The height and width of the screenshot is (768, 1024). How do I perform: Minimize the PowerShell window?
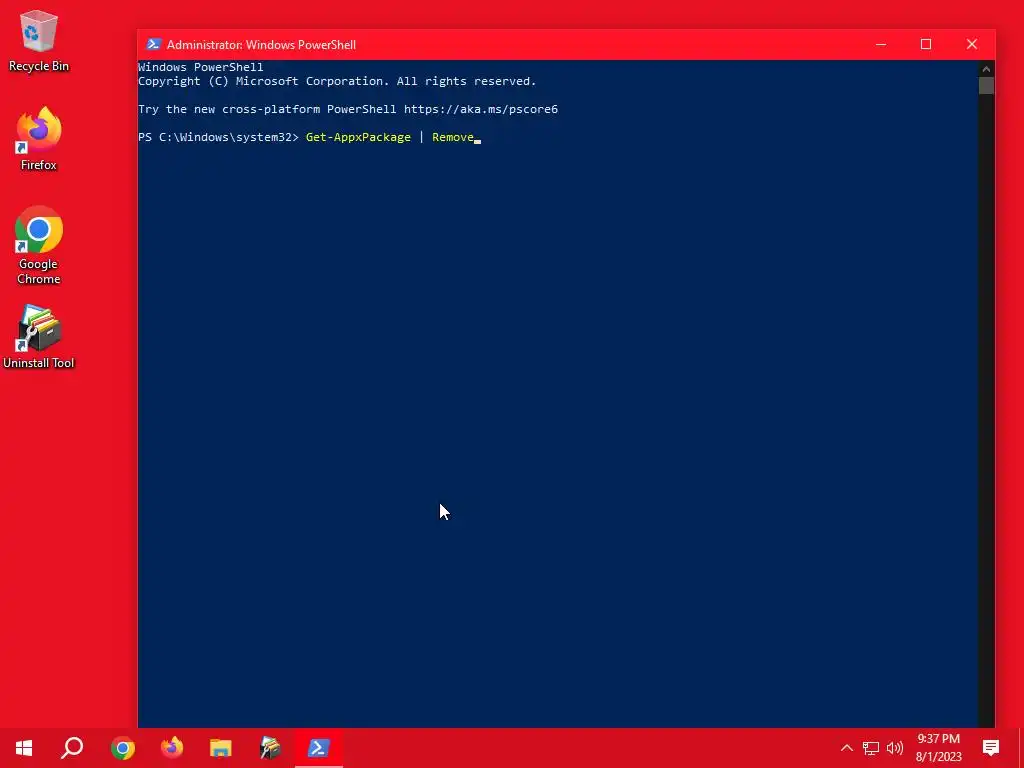[x=881, y=44]
